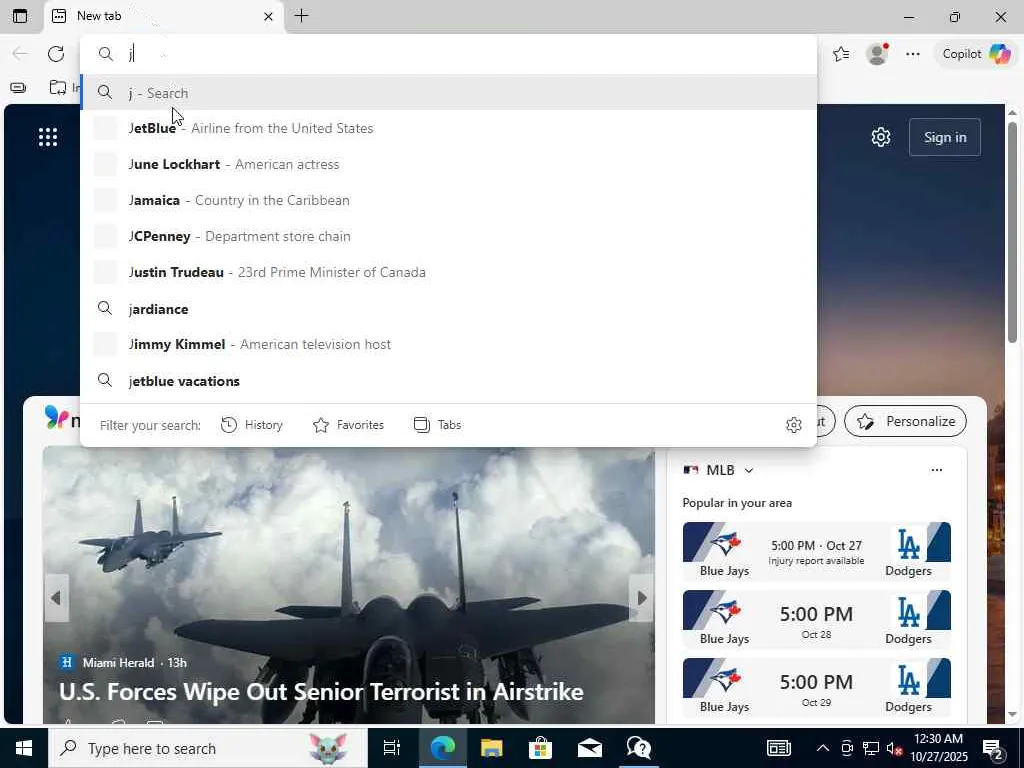Show hidden system tray icons

[x=823, y=748]
